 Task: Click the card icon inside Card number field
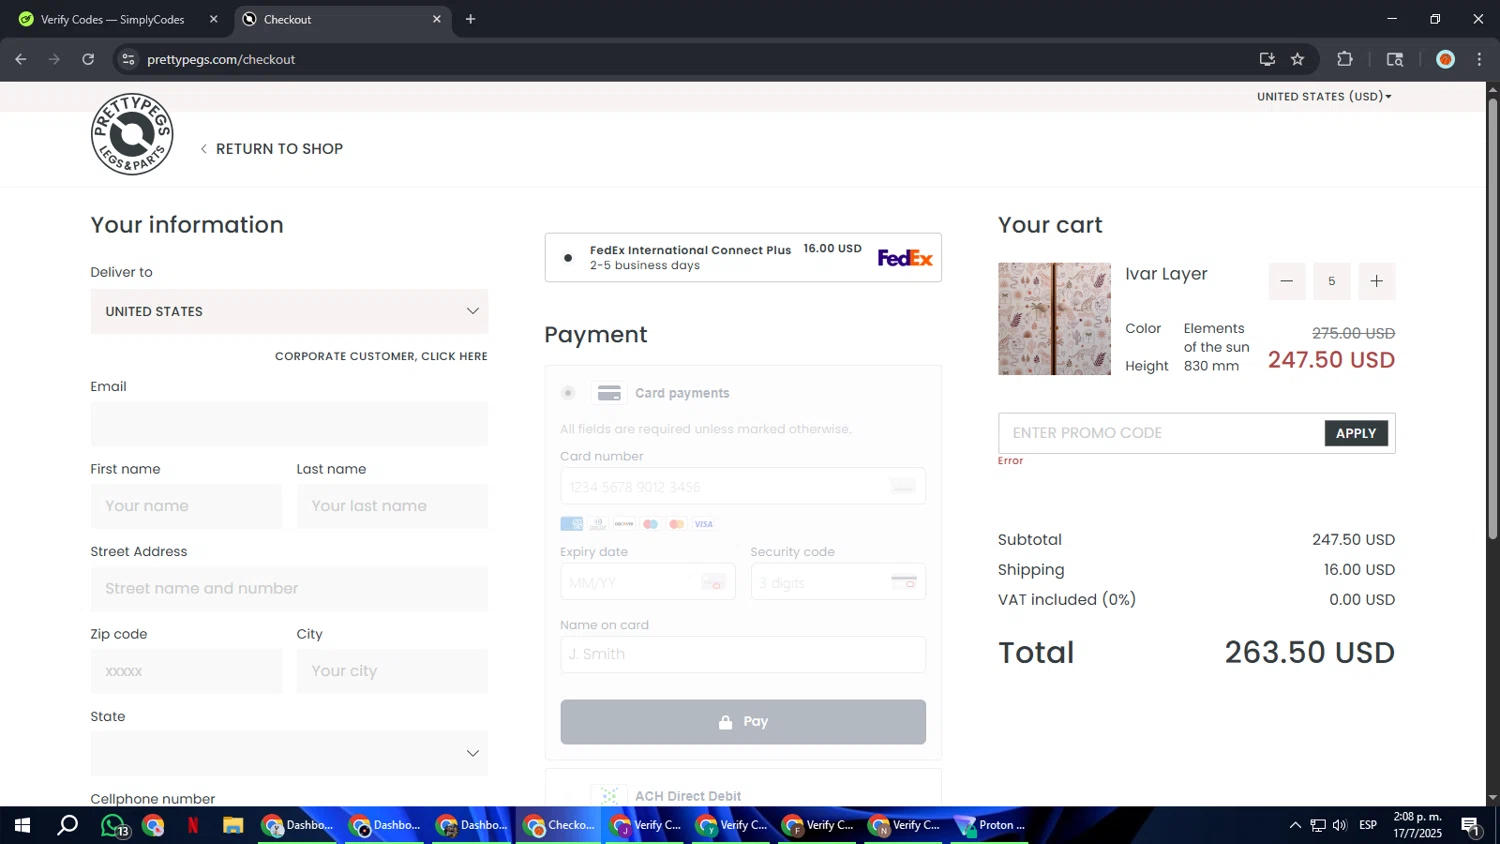[x=903, y=486]
